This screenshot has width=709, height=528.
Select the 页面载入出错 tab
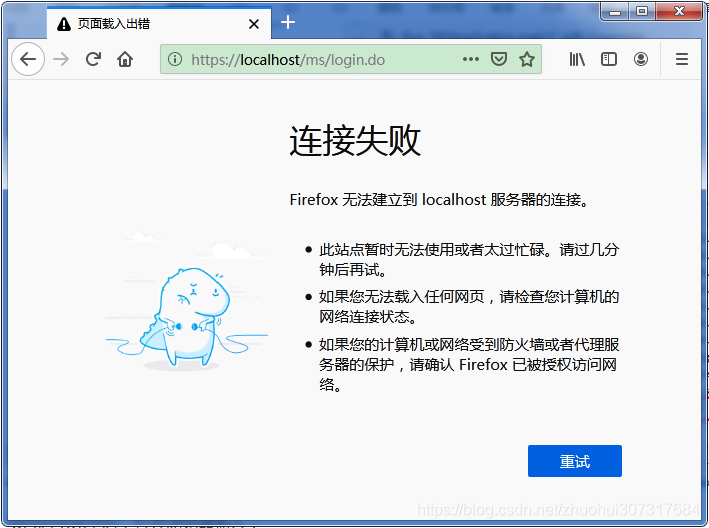point(159,24)
